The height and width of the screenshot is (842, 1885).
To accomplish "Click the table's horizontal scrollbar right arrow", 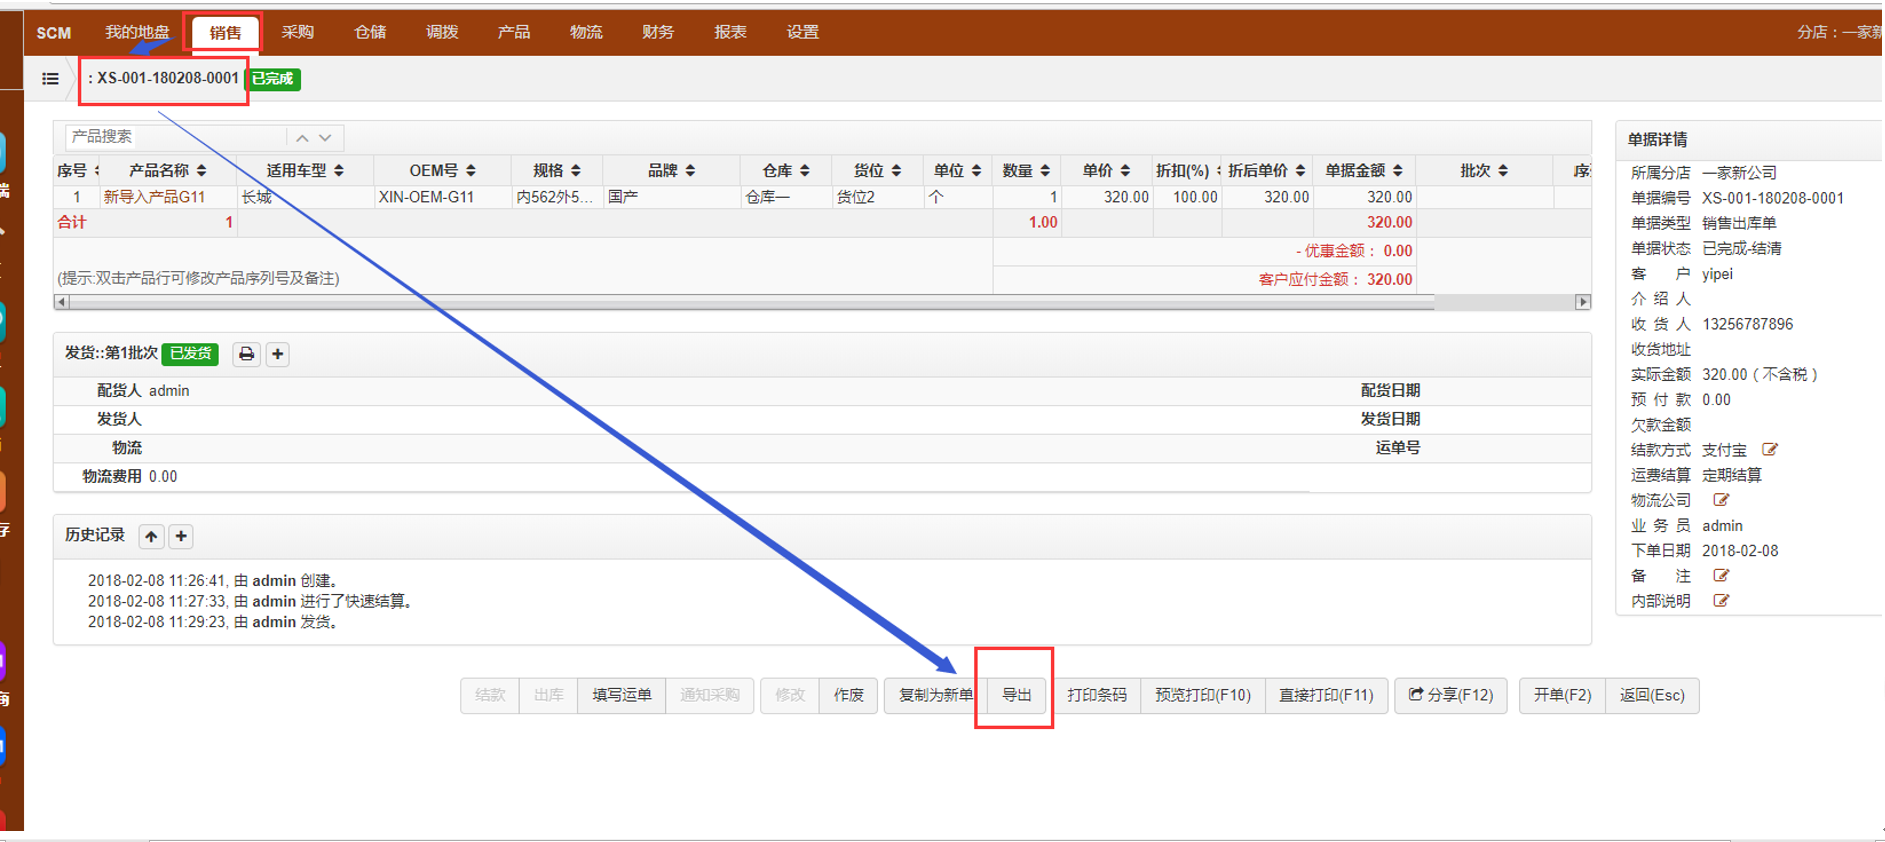I will click(x=1582, y=302).
